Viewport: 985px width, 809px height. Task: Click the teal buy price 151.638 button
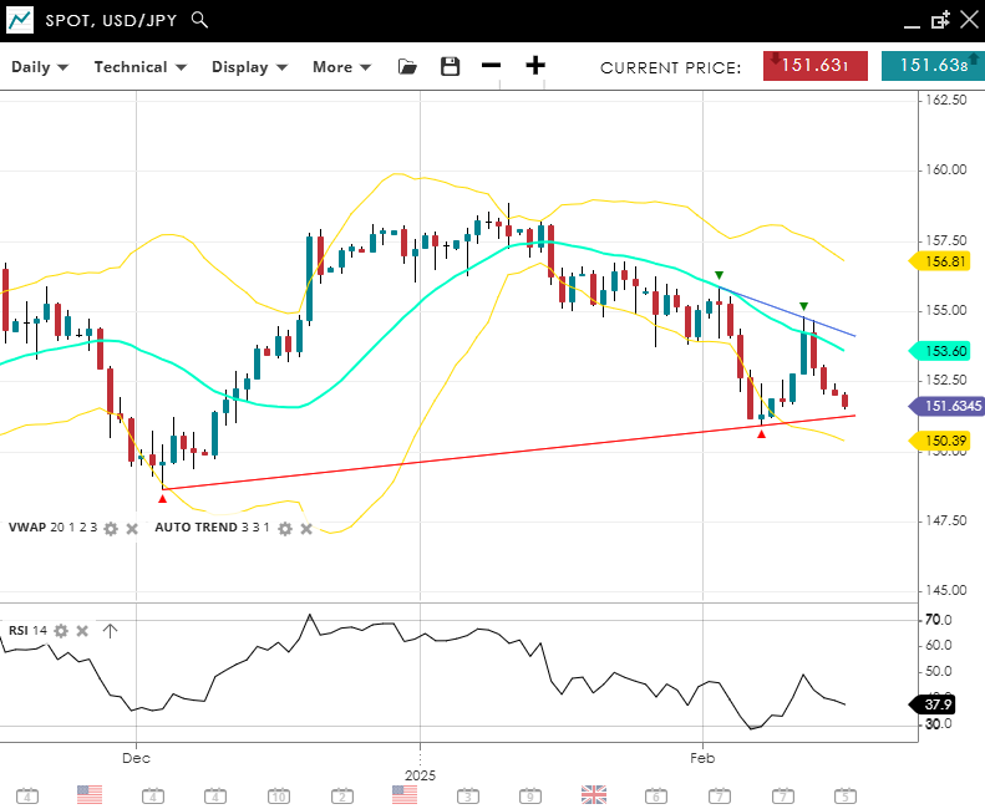pos(932,66)
